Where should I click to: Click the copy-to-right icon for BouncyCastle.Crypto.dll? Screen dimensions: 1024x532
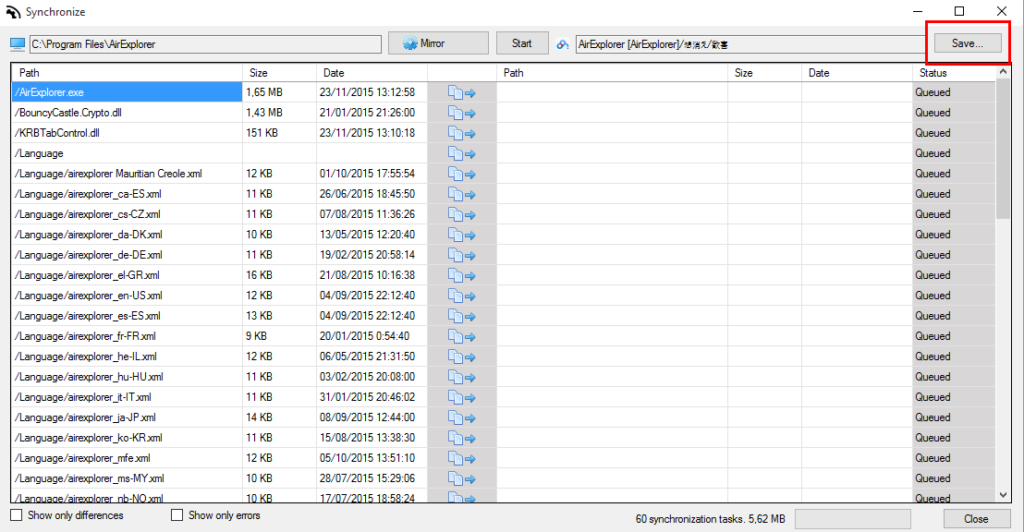[x=462, y=113]
